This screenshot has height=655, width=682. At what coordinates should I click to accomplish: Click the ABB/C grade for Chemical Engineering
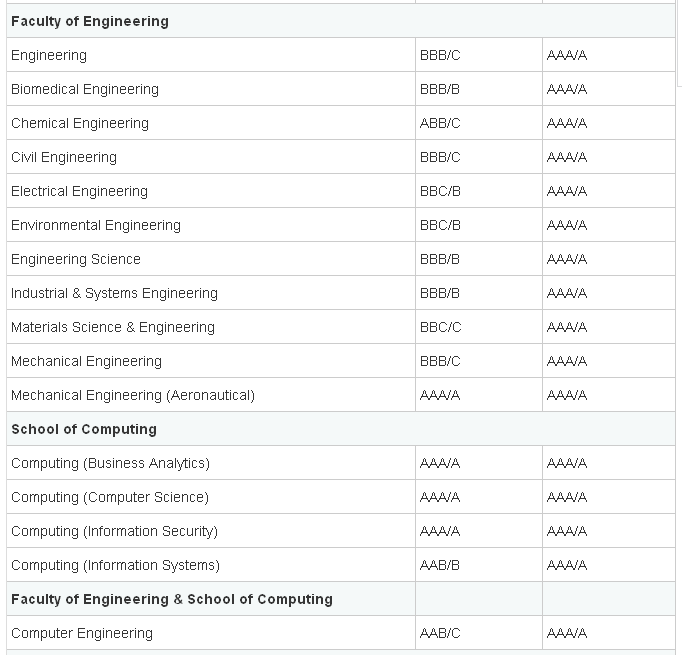pyautogui.click(x=440, y=123)
